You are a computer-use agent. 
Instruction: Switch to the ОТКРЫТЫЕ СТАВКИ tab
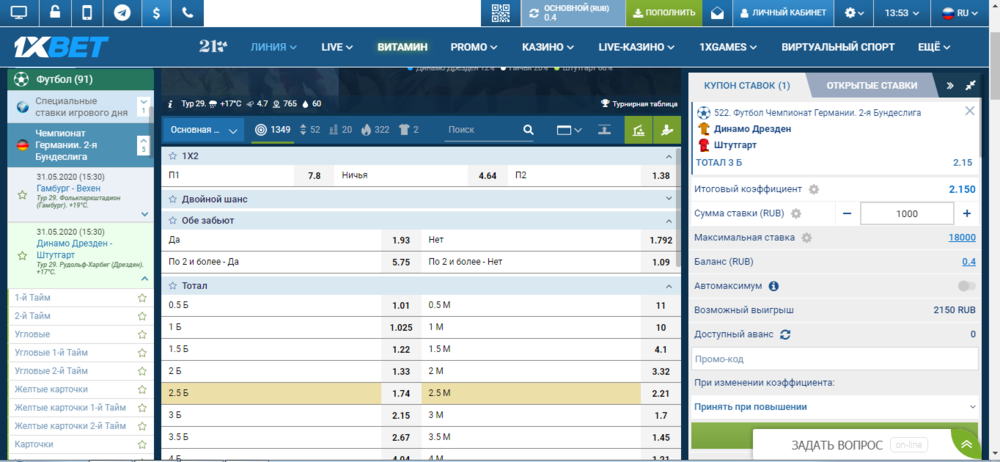tap(872, 86)
